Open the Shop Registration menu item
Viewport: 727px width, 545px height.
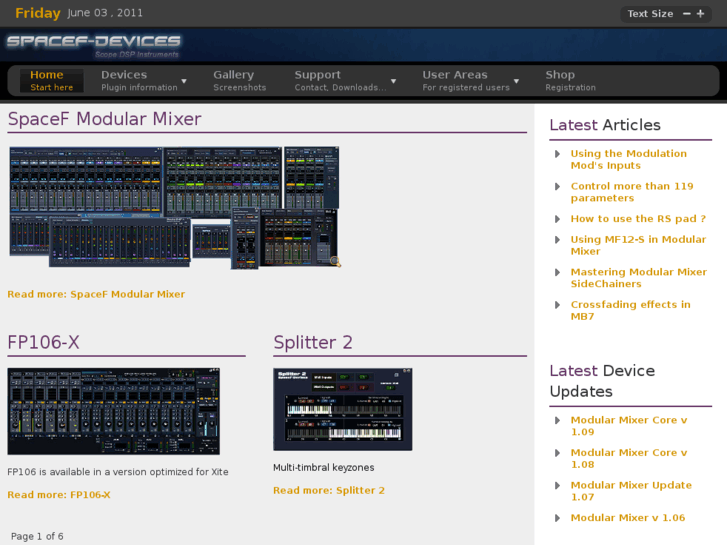pyautogui.click(x=570, y=81)
